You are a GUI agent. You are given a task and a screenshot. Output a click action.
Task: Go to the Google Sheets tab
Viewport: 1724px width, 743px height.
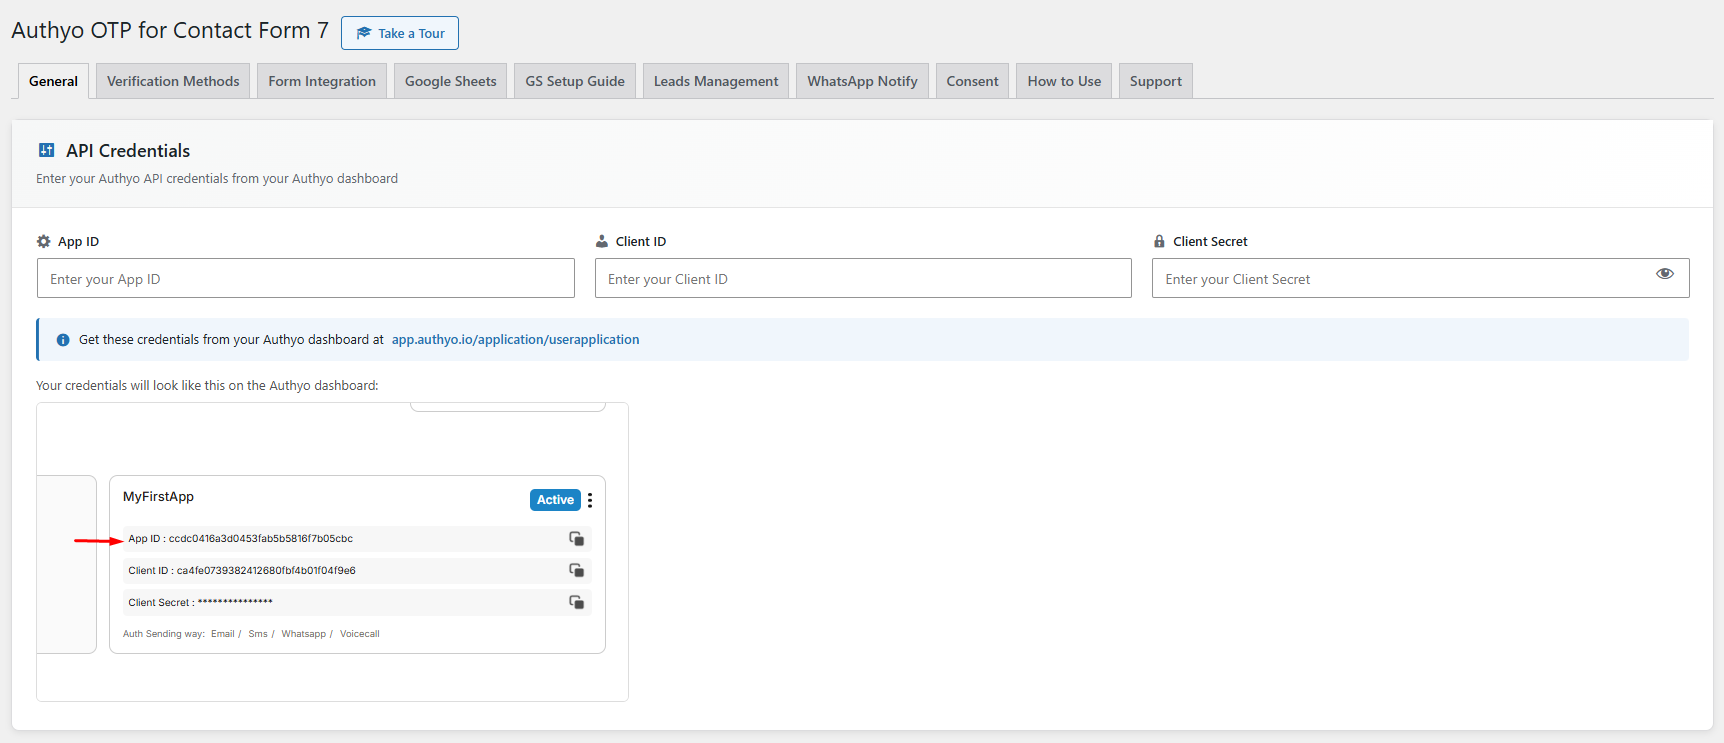tap(451, 81)
